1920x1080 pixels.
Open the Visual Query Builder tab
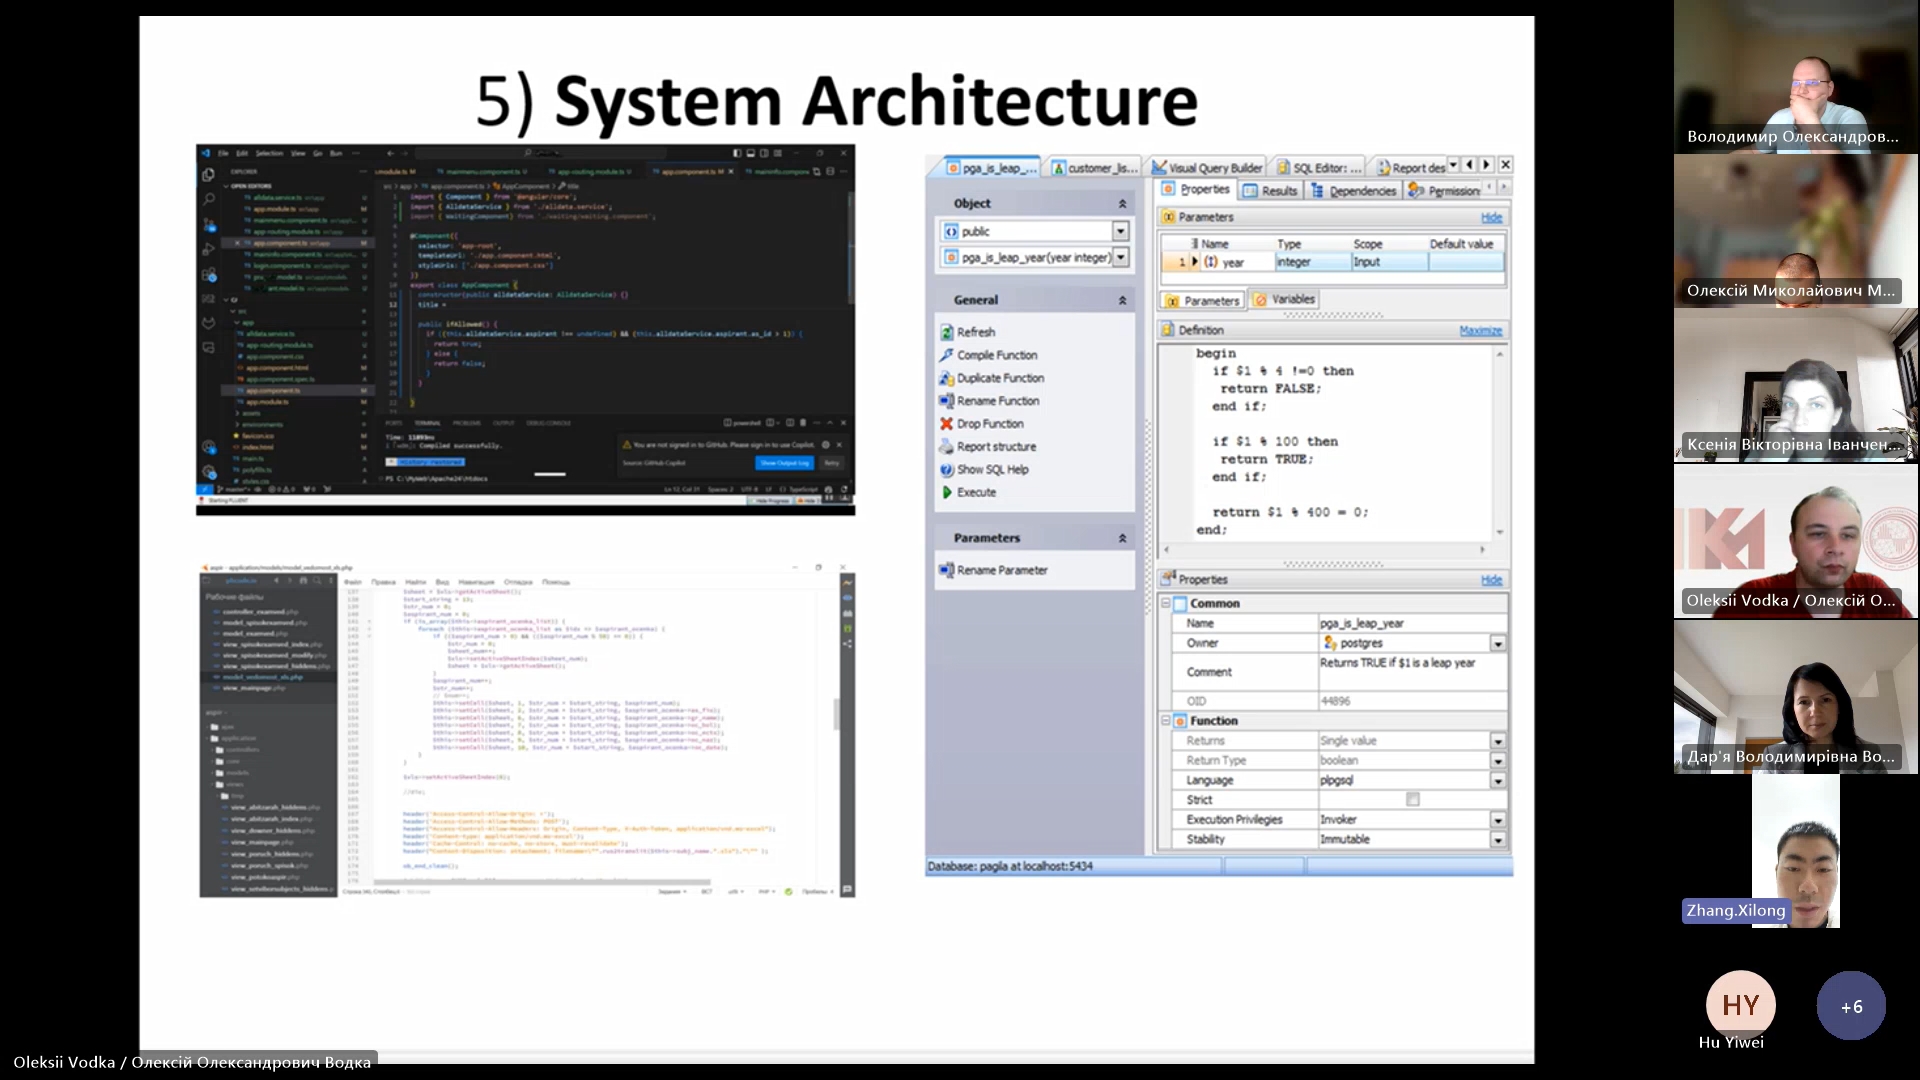coord(1207,168)
